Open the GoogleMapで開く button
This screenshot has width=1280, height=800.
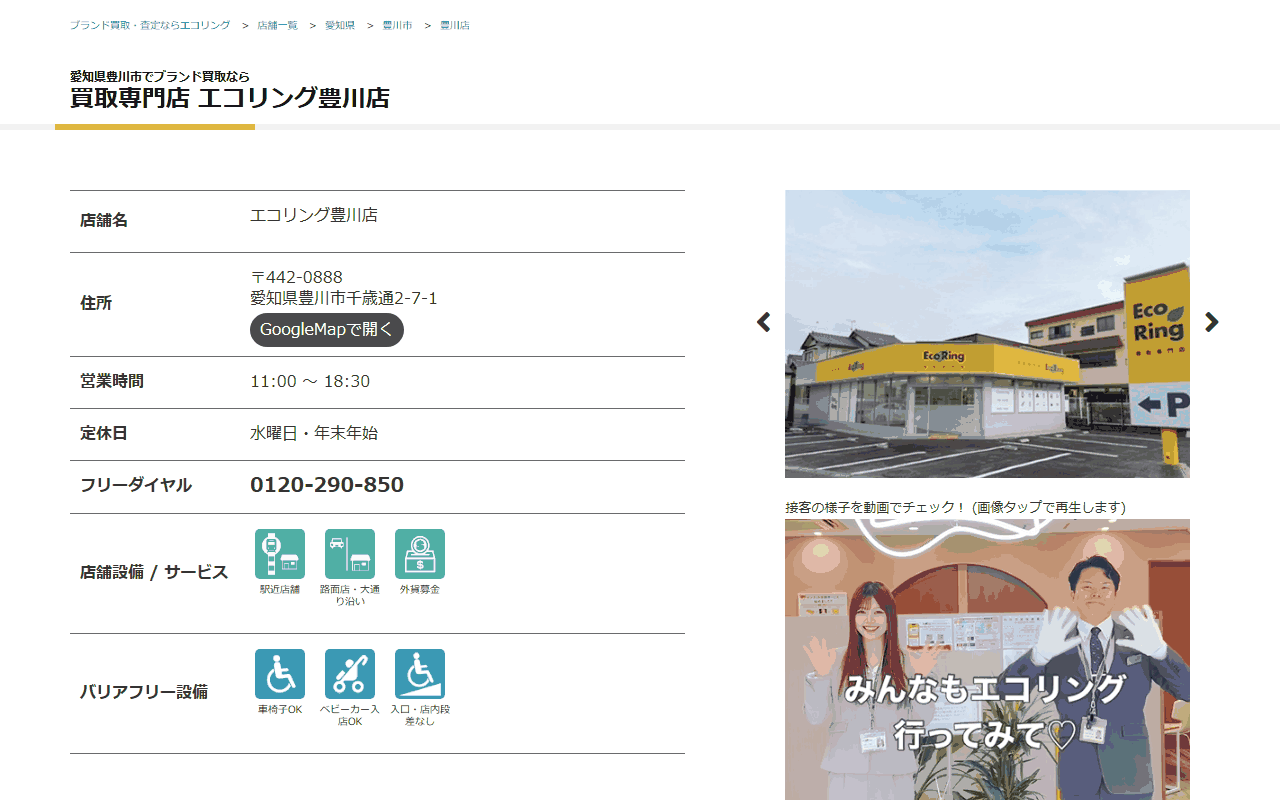point(327,330)
